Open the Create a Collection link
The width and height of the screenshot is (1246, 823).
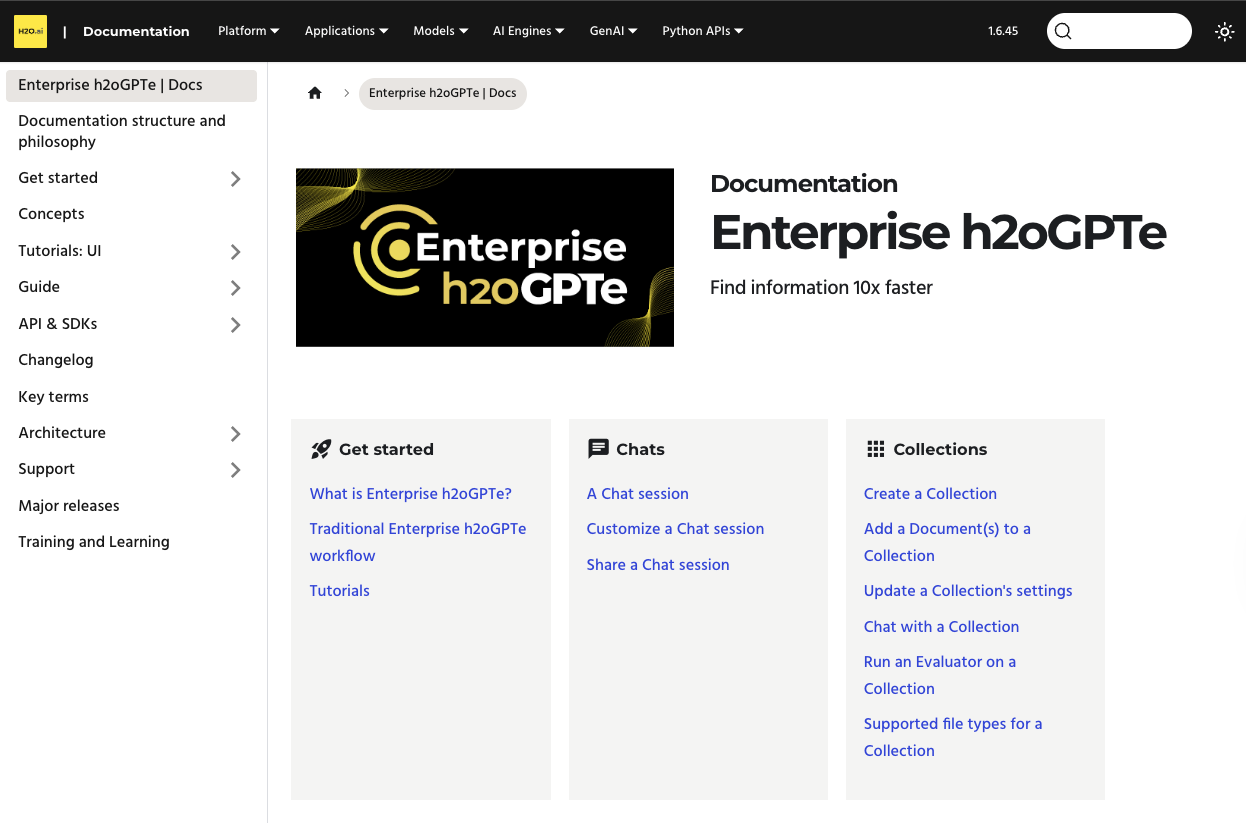[930, 494]
